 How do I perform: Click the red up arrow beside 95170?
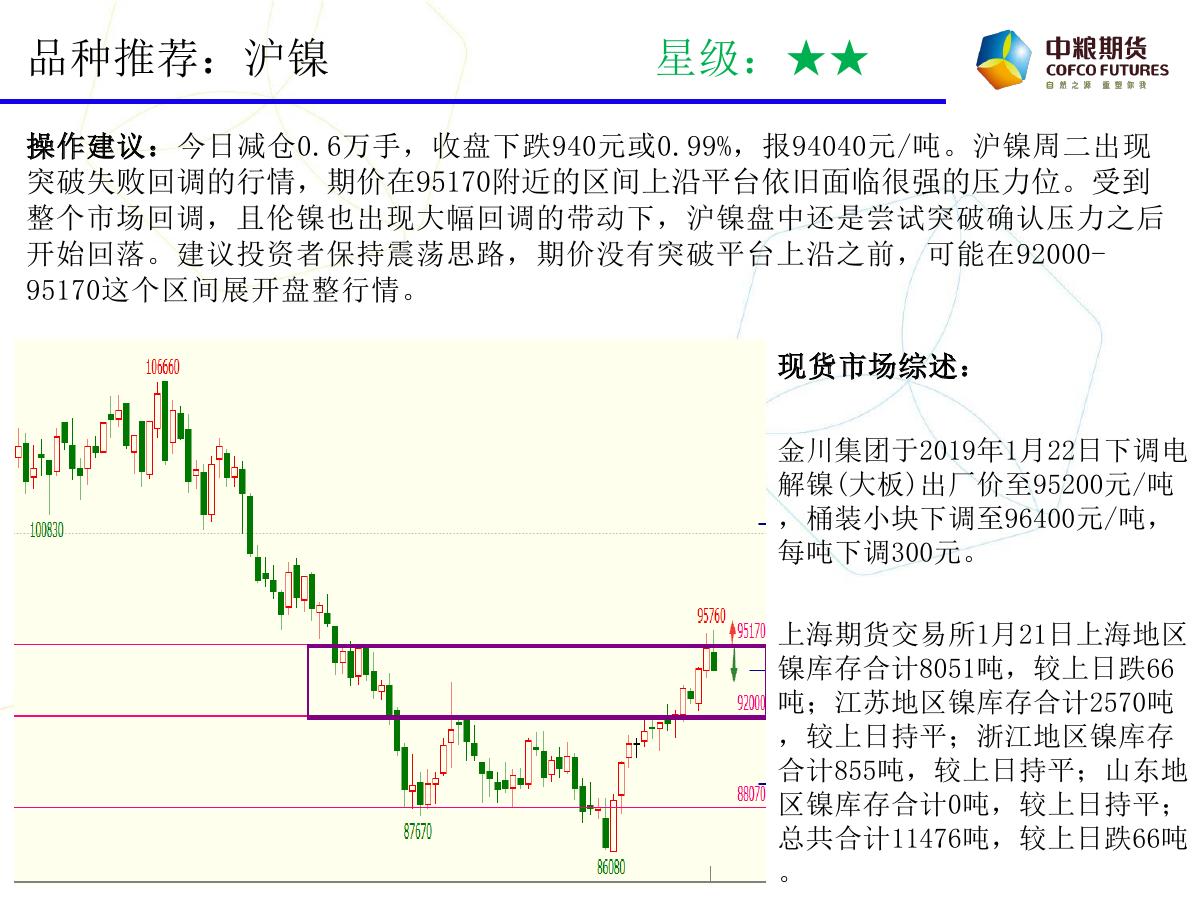click(x=732, y=631)
